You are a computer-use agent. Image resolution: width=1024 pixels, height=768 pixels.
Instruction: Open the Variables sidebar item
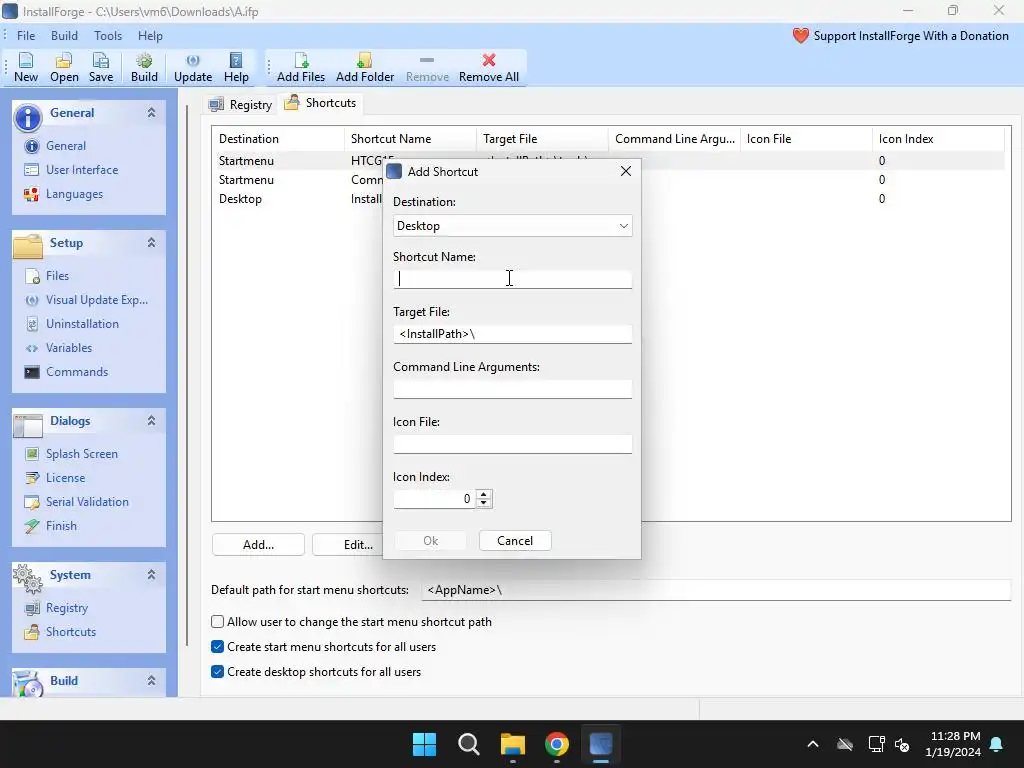pos(69,348)
